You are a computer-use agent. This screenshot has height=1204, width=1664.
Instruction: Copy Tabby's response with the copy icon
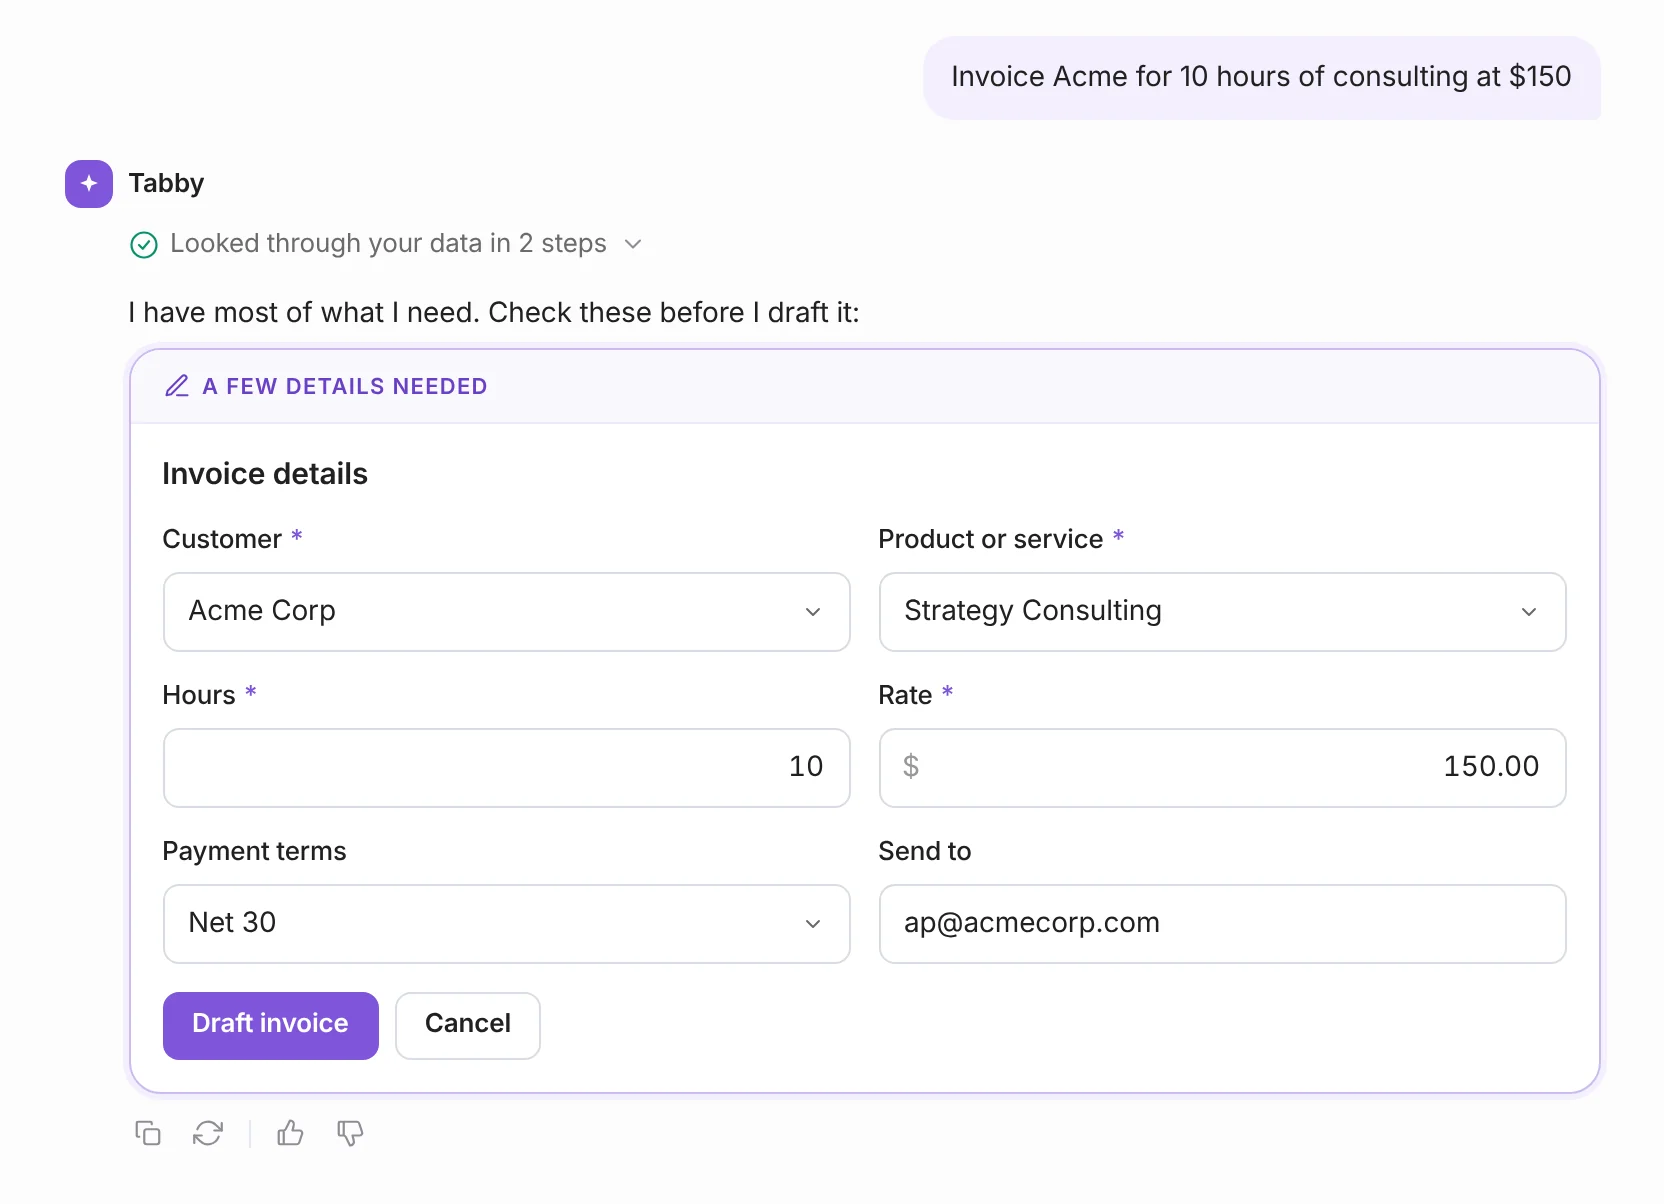[x=148, y=1133]
